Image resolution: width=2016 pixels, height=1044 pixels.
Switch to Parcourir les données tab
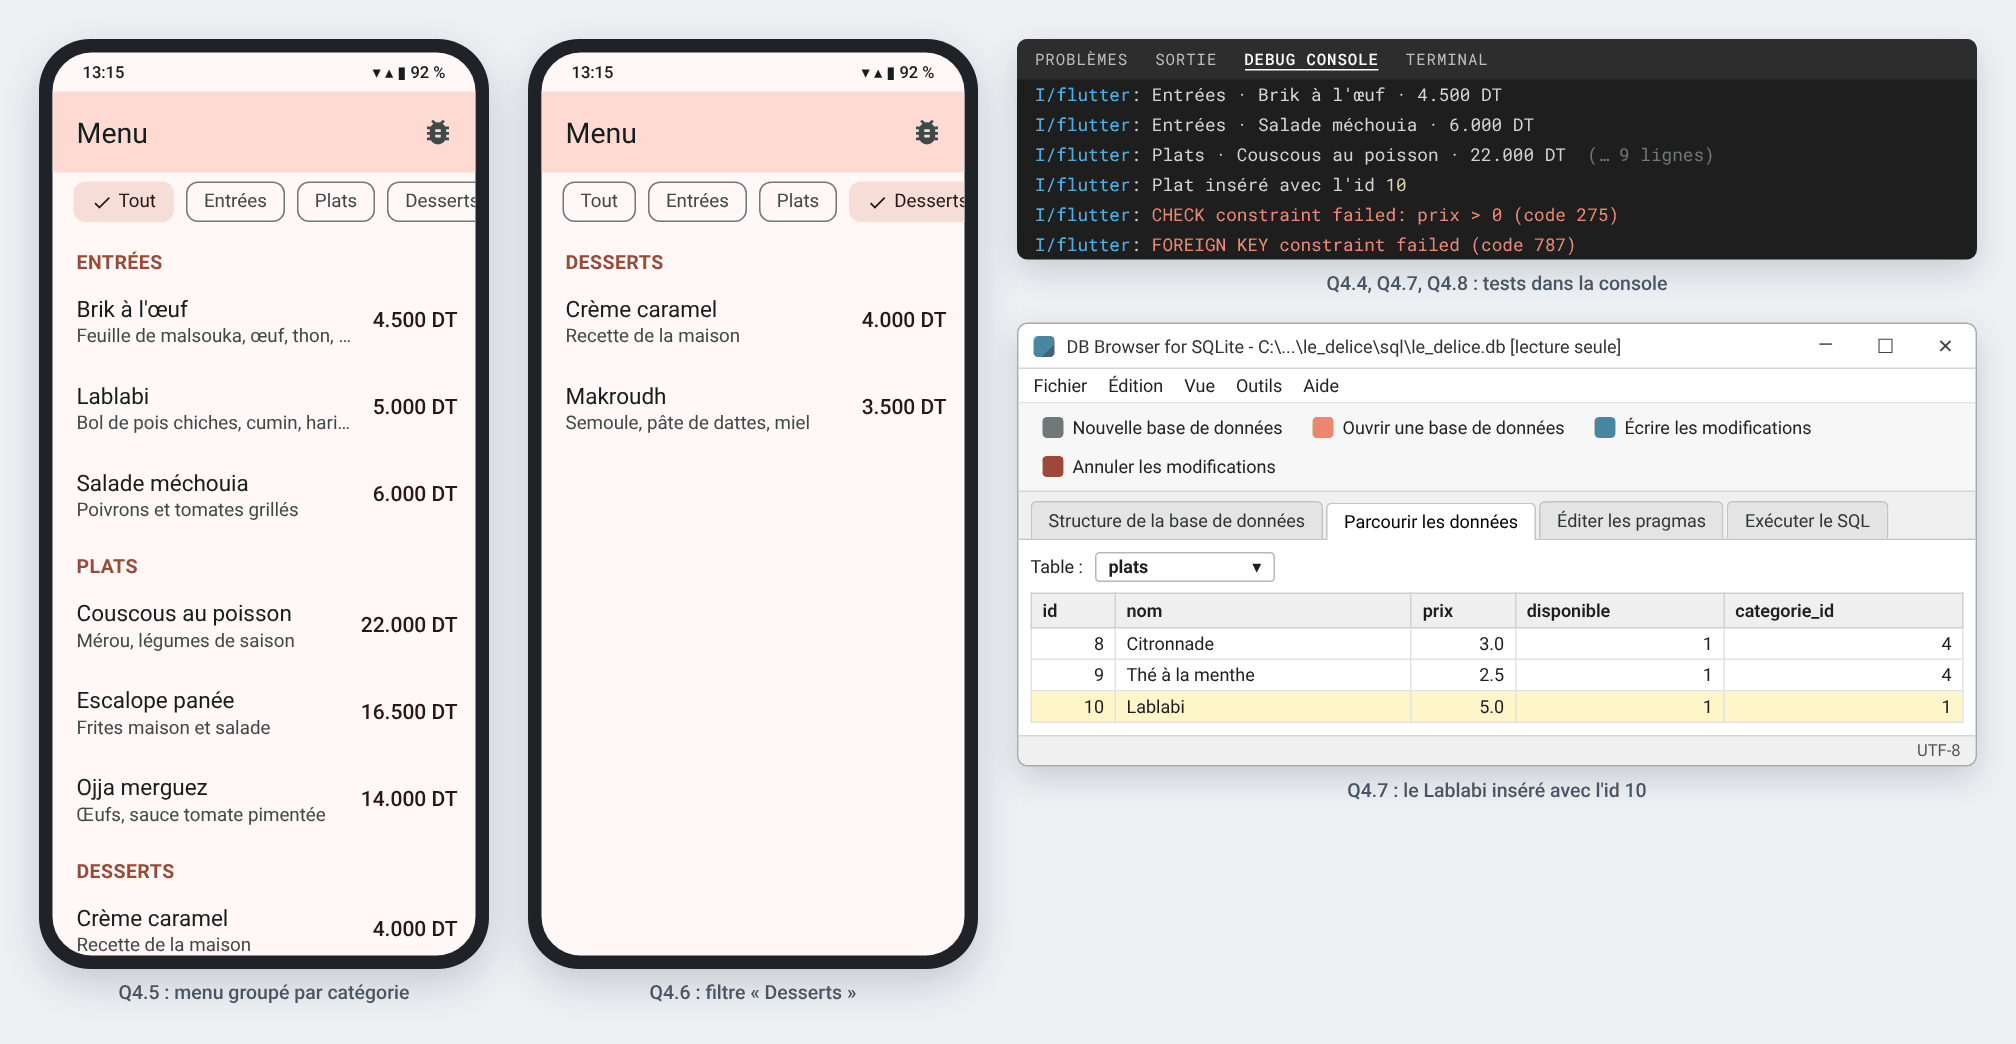coord(1431,521)
